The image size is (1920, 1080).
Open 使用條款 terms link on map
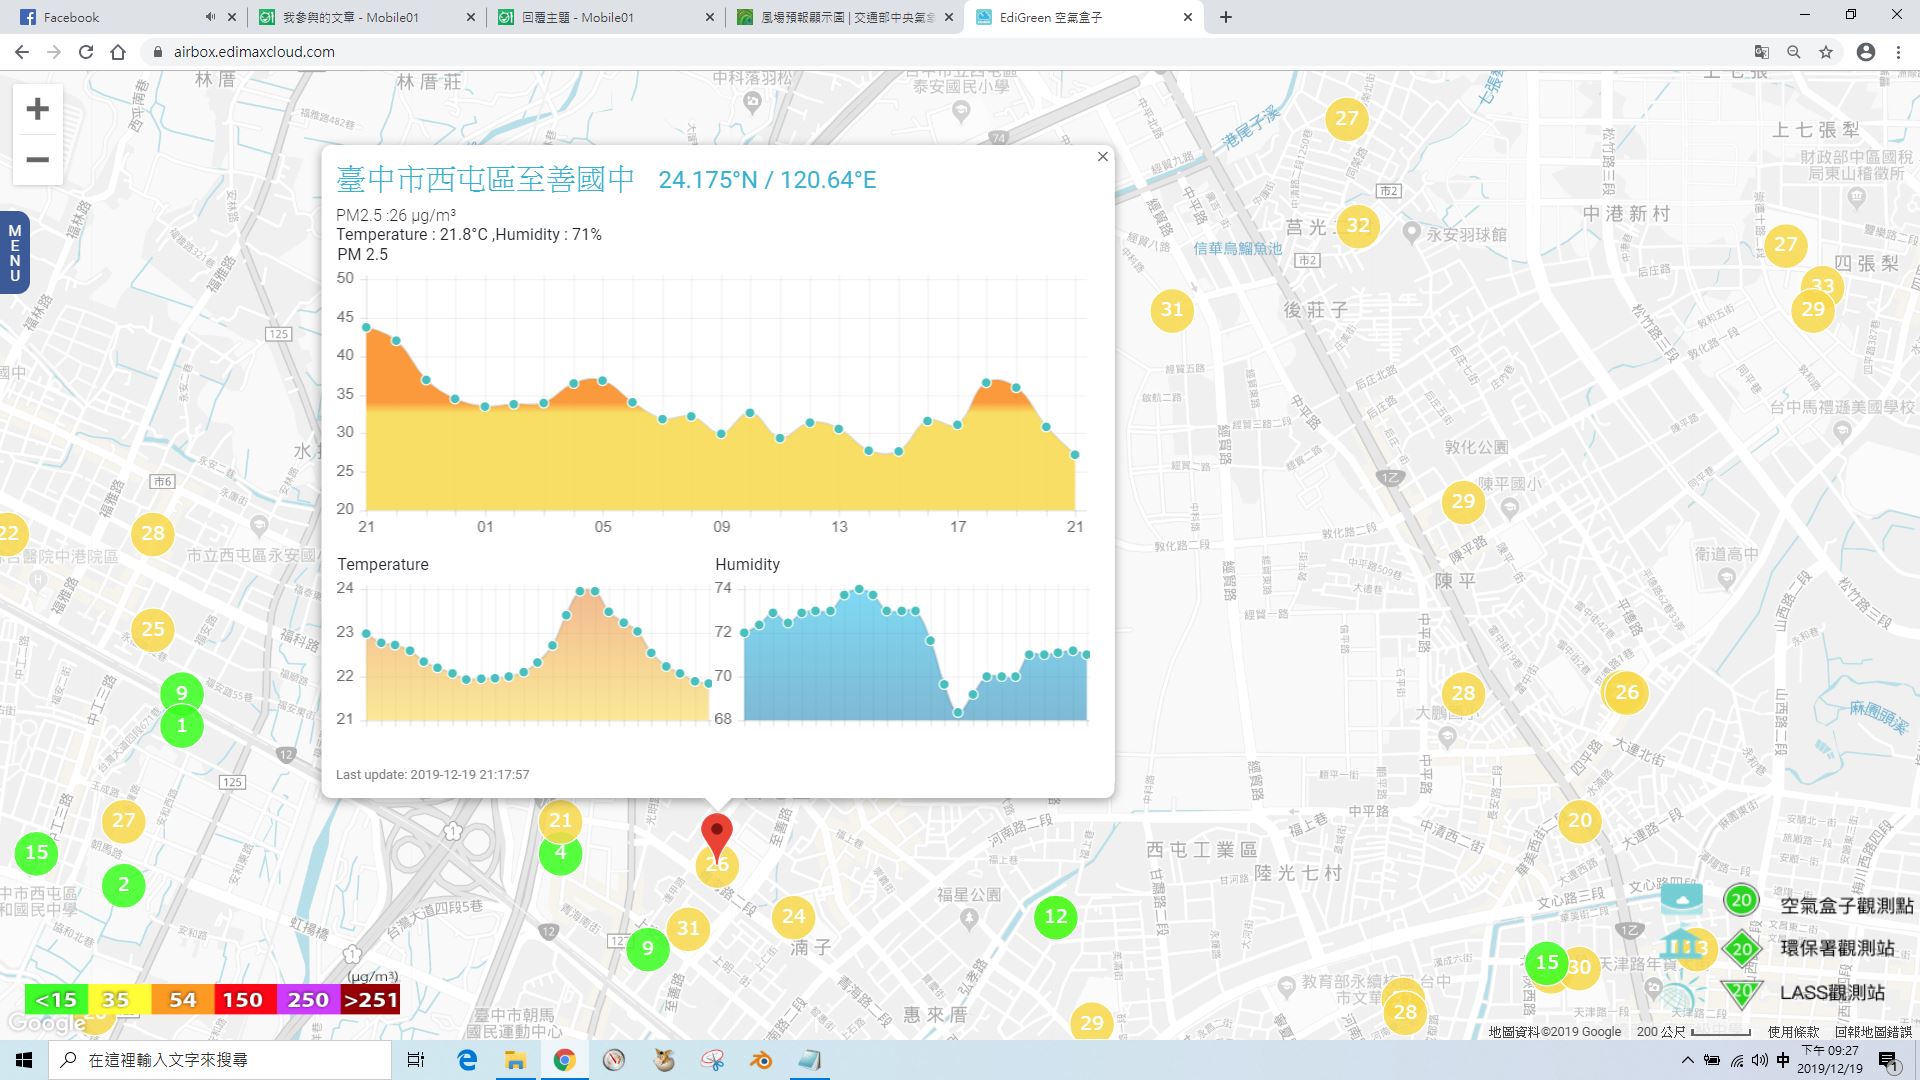point(1793,1032)
